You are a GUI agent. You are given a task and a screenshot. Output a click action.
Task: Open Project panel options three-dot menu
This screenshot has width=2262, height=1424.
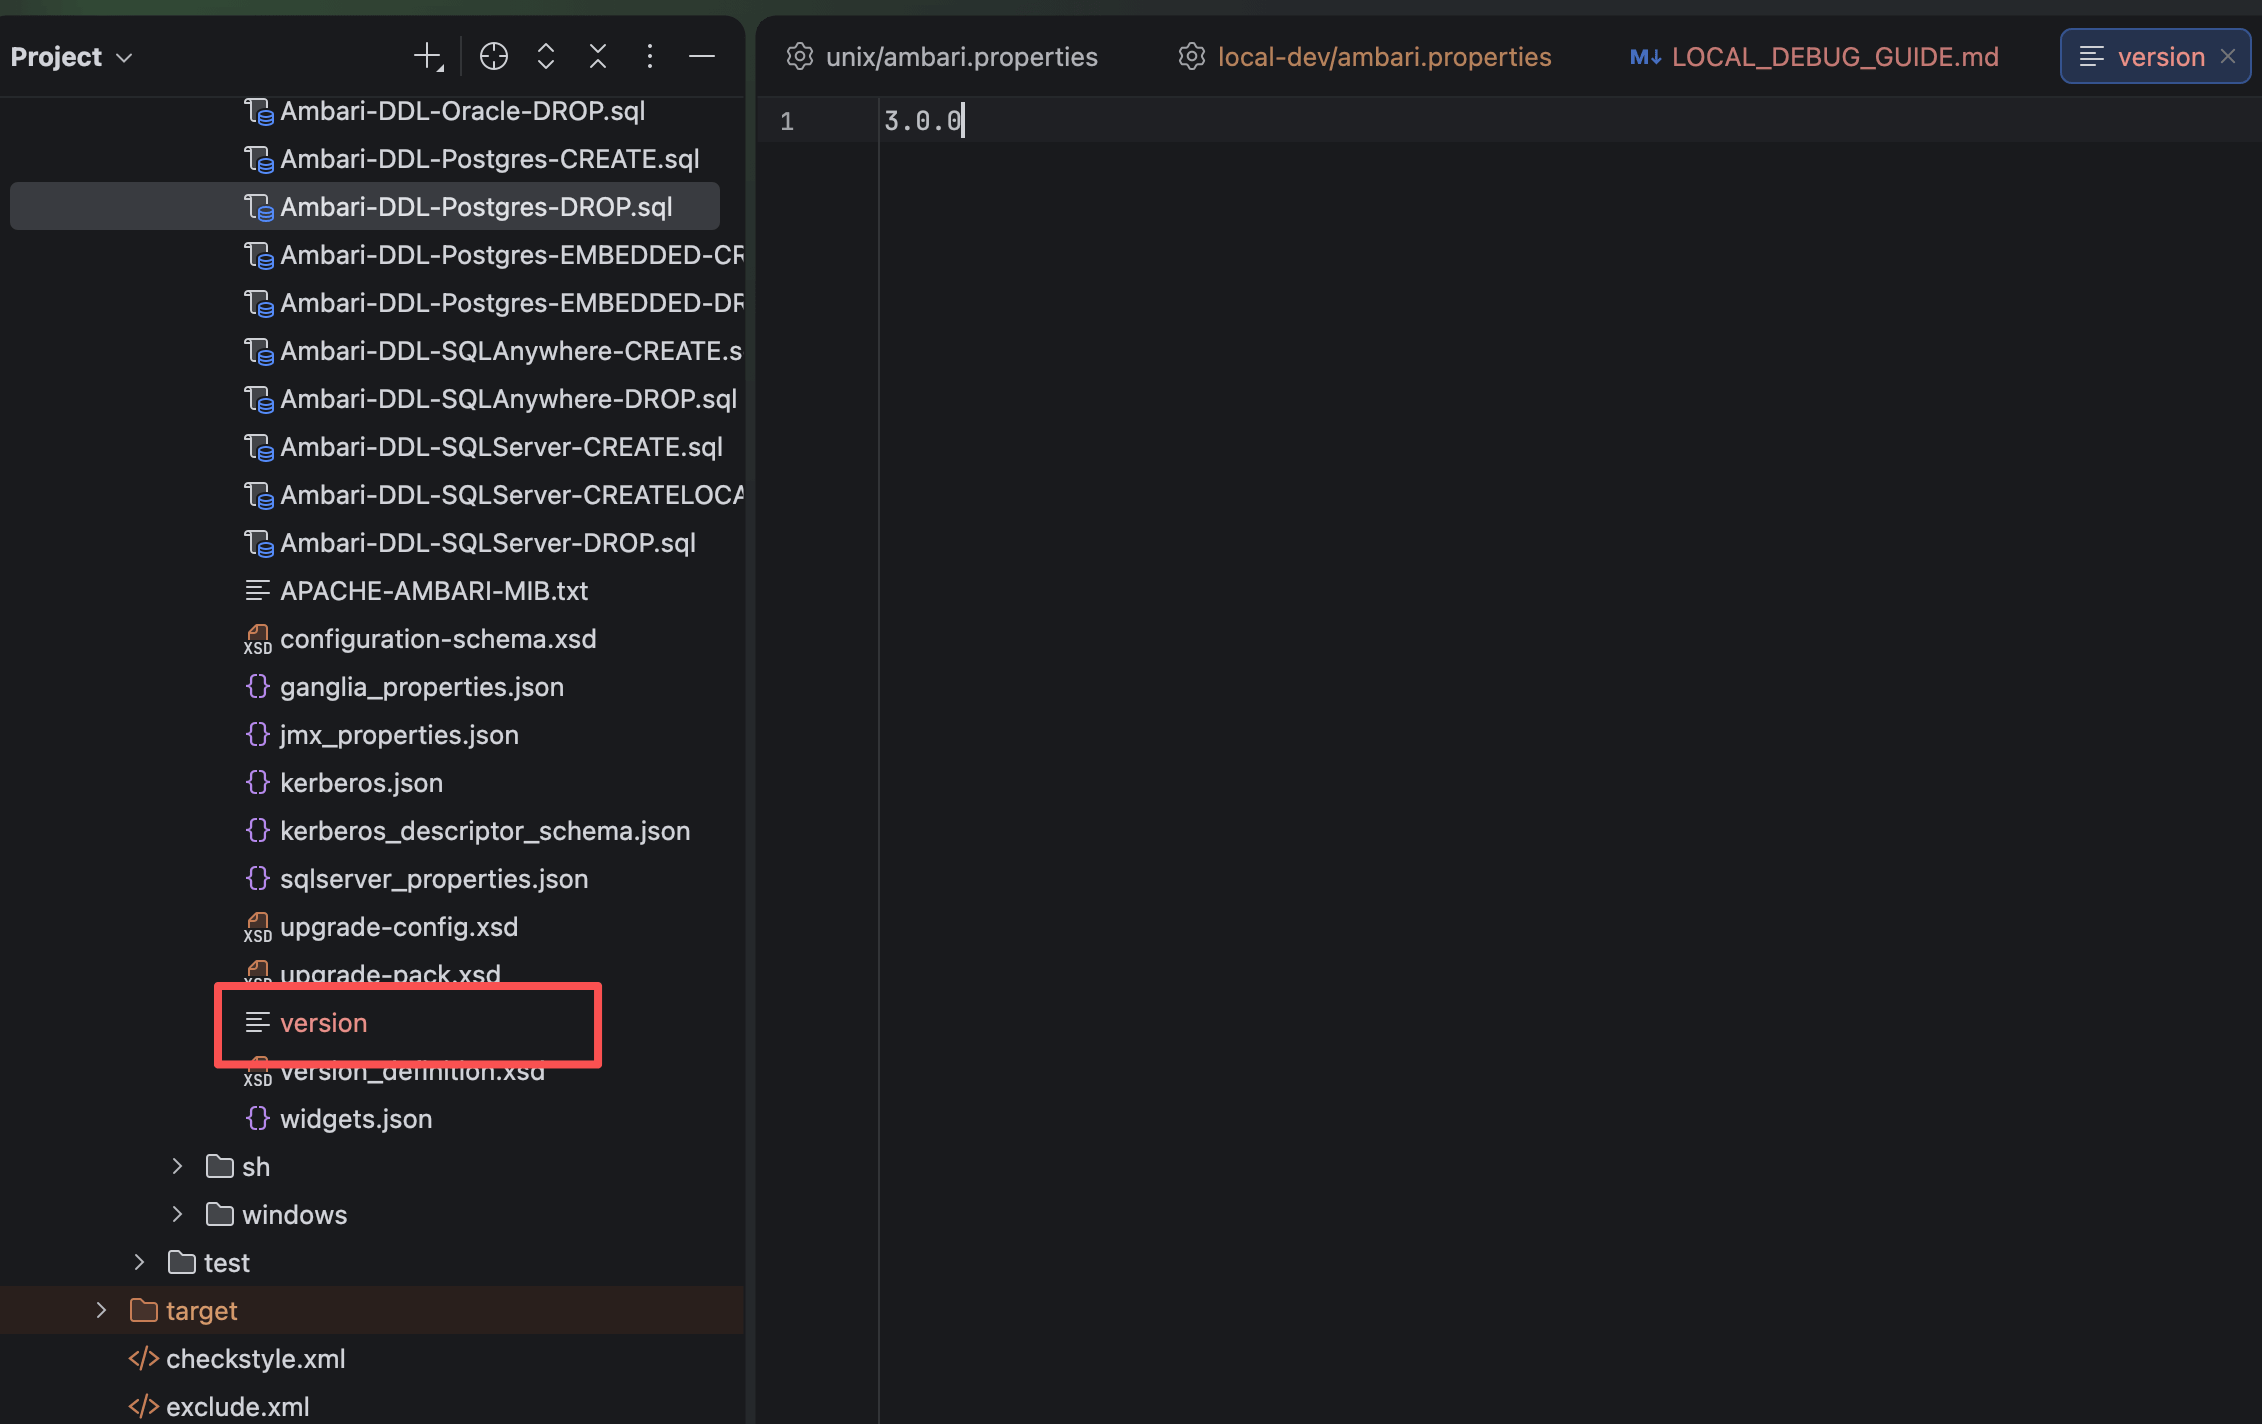[649, 57]
